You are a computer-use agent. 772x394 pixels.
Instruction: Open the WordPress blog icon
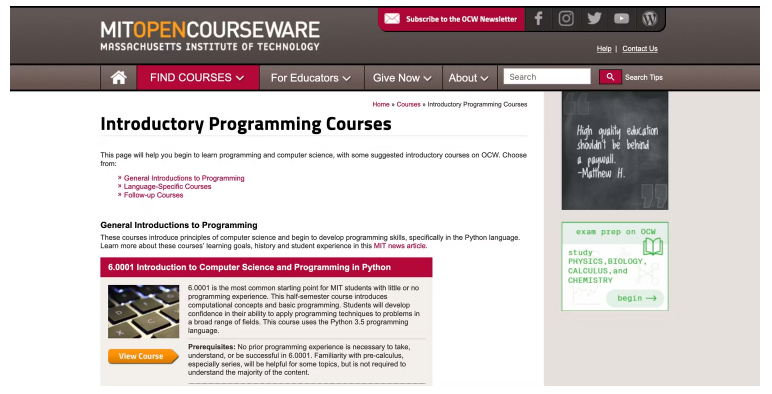[649, 19]
